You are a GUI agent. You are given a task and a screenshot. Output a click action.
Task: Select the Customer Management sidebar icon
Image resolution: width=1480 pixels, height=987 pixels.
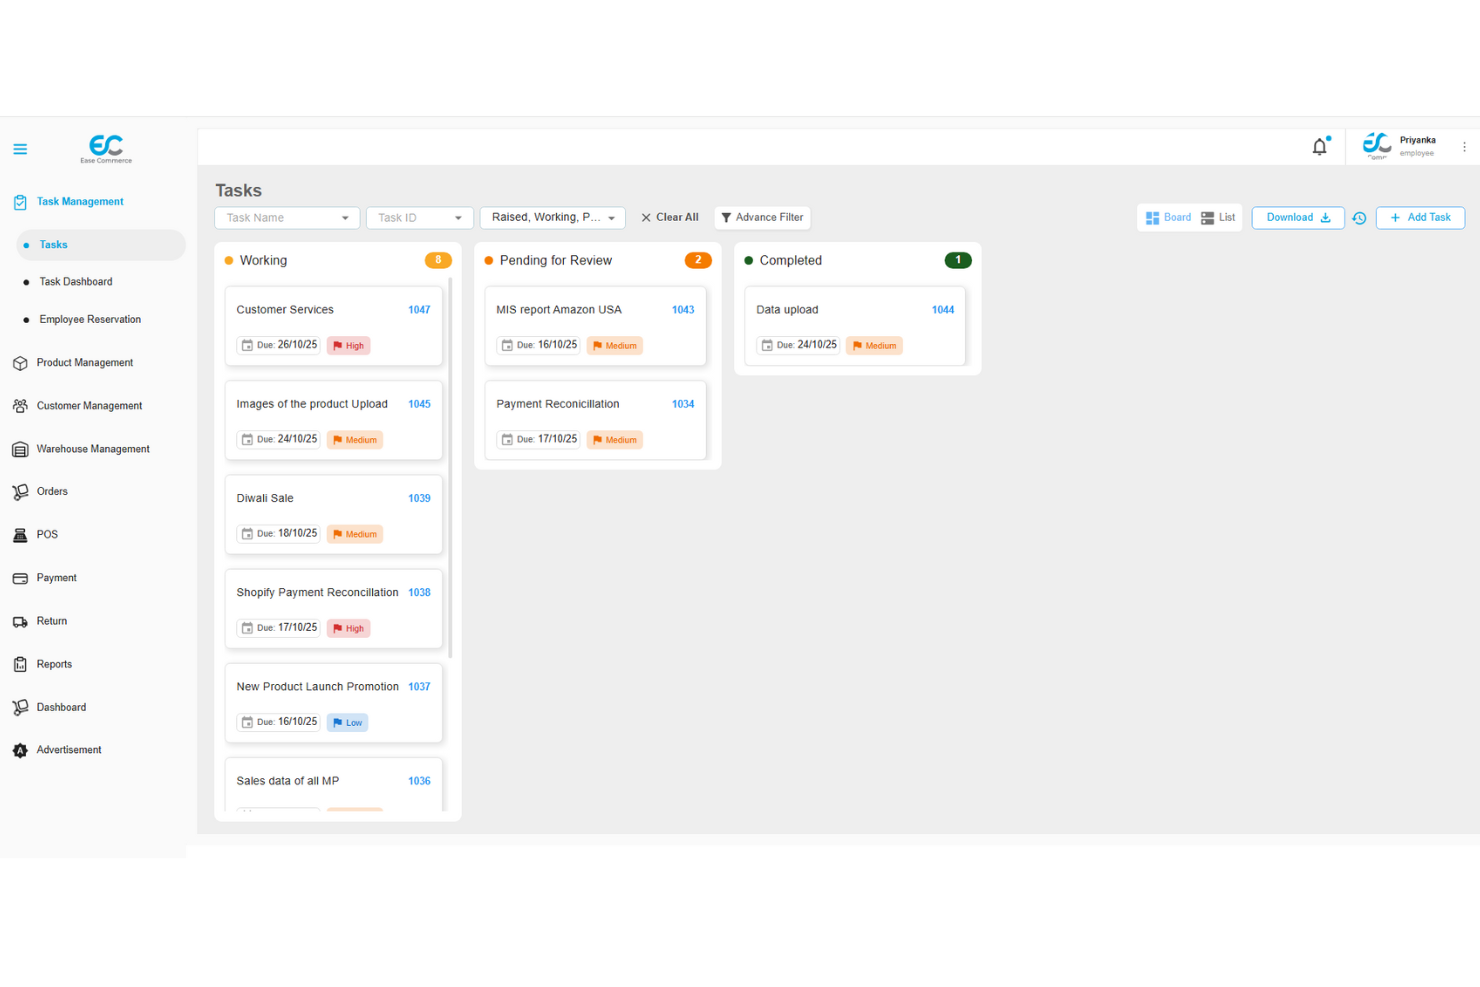point(20,405)
